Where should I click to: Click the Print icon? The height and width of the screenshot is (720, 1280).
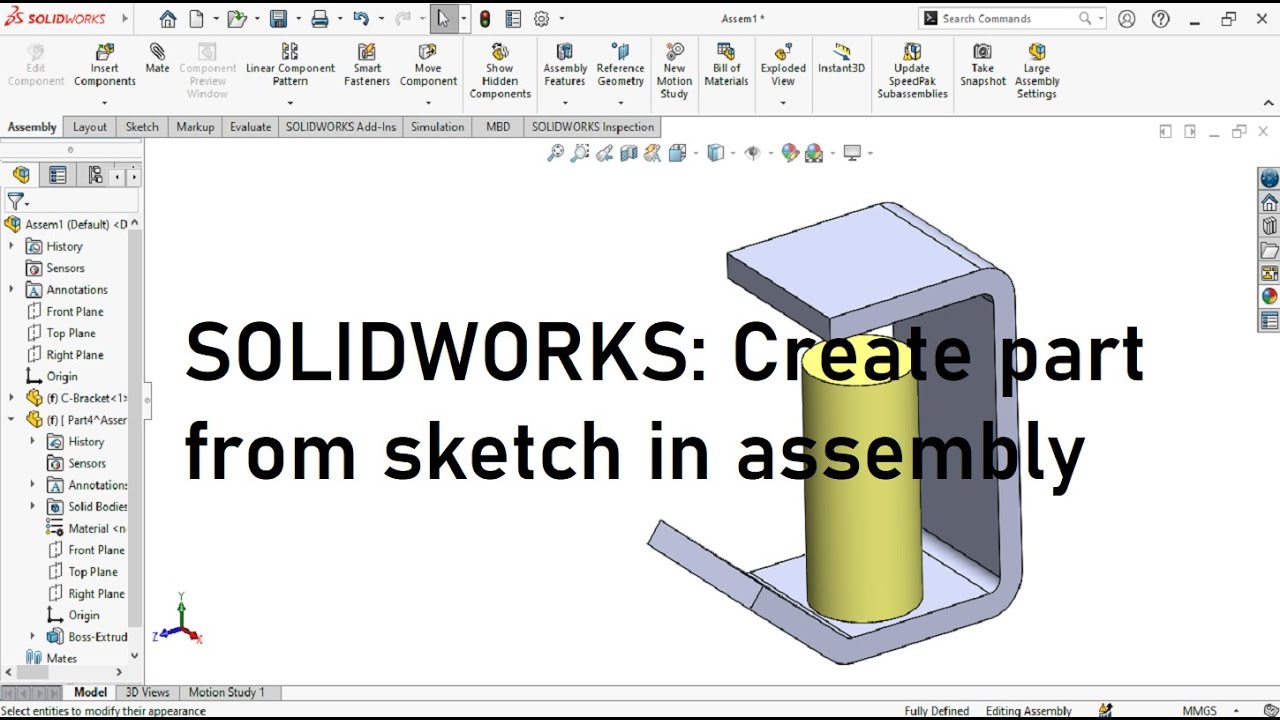tap(319, 19)
